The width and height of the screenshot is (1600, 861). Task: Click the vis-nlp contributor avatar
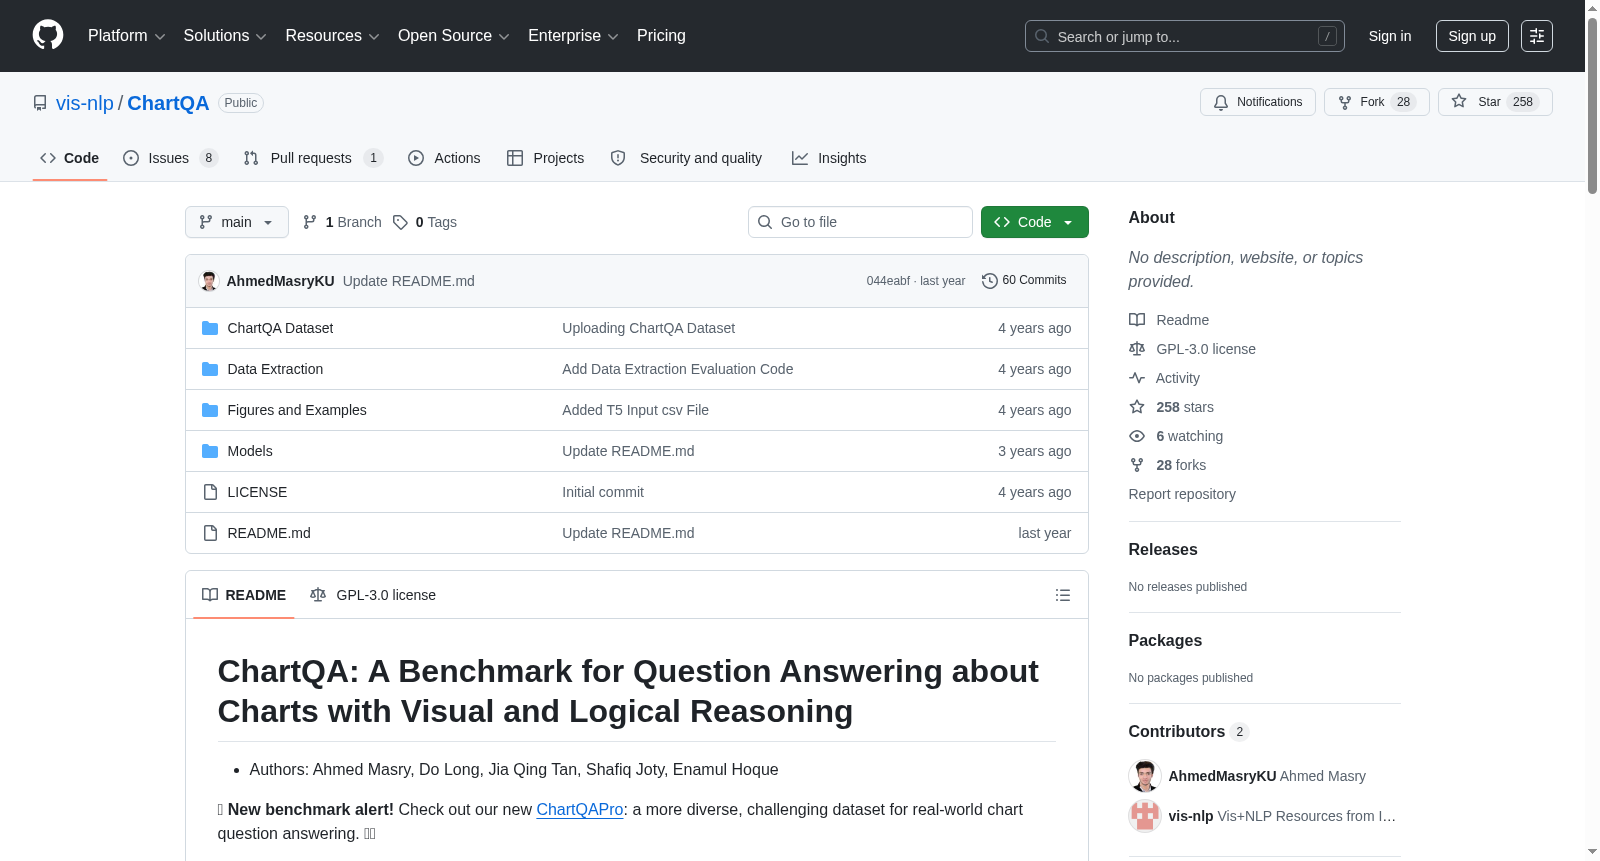[1145, 816]
